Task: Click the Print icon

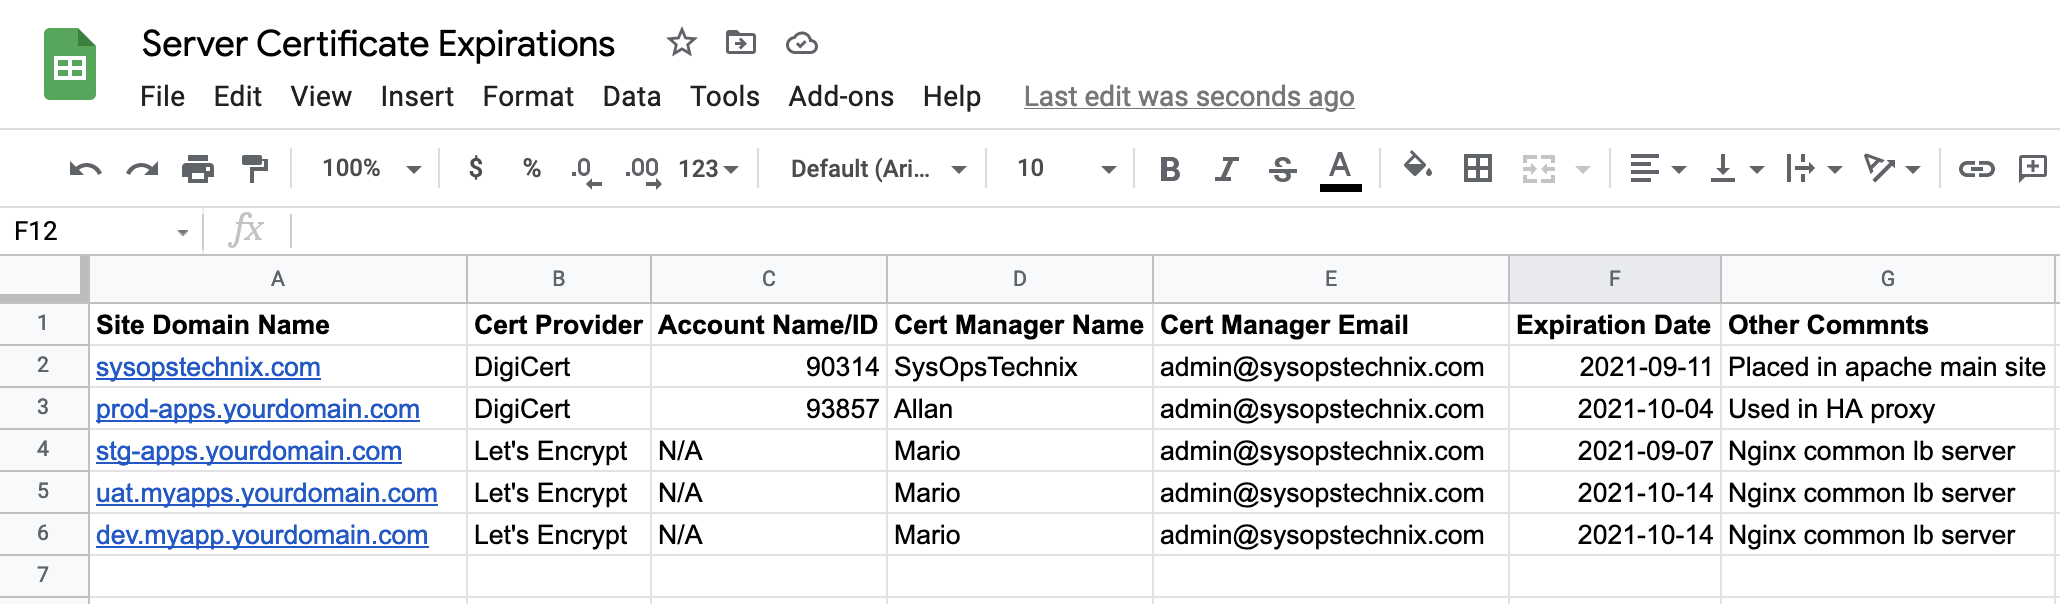Action: click(x=198, y=169)
